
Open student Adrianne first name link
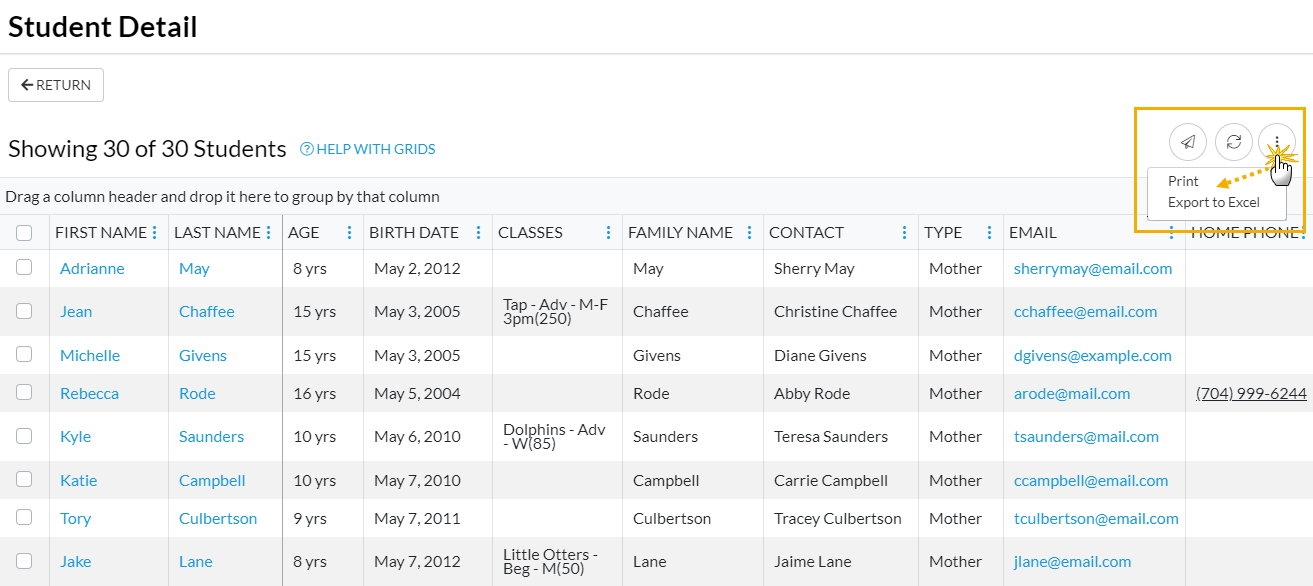pyautogui.click(x=92, y=268)
